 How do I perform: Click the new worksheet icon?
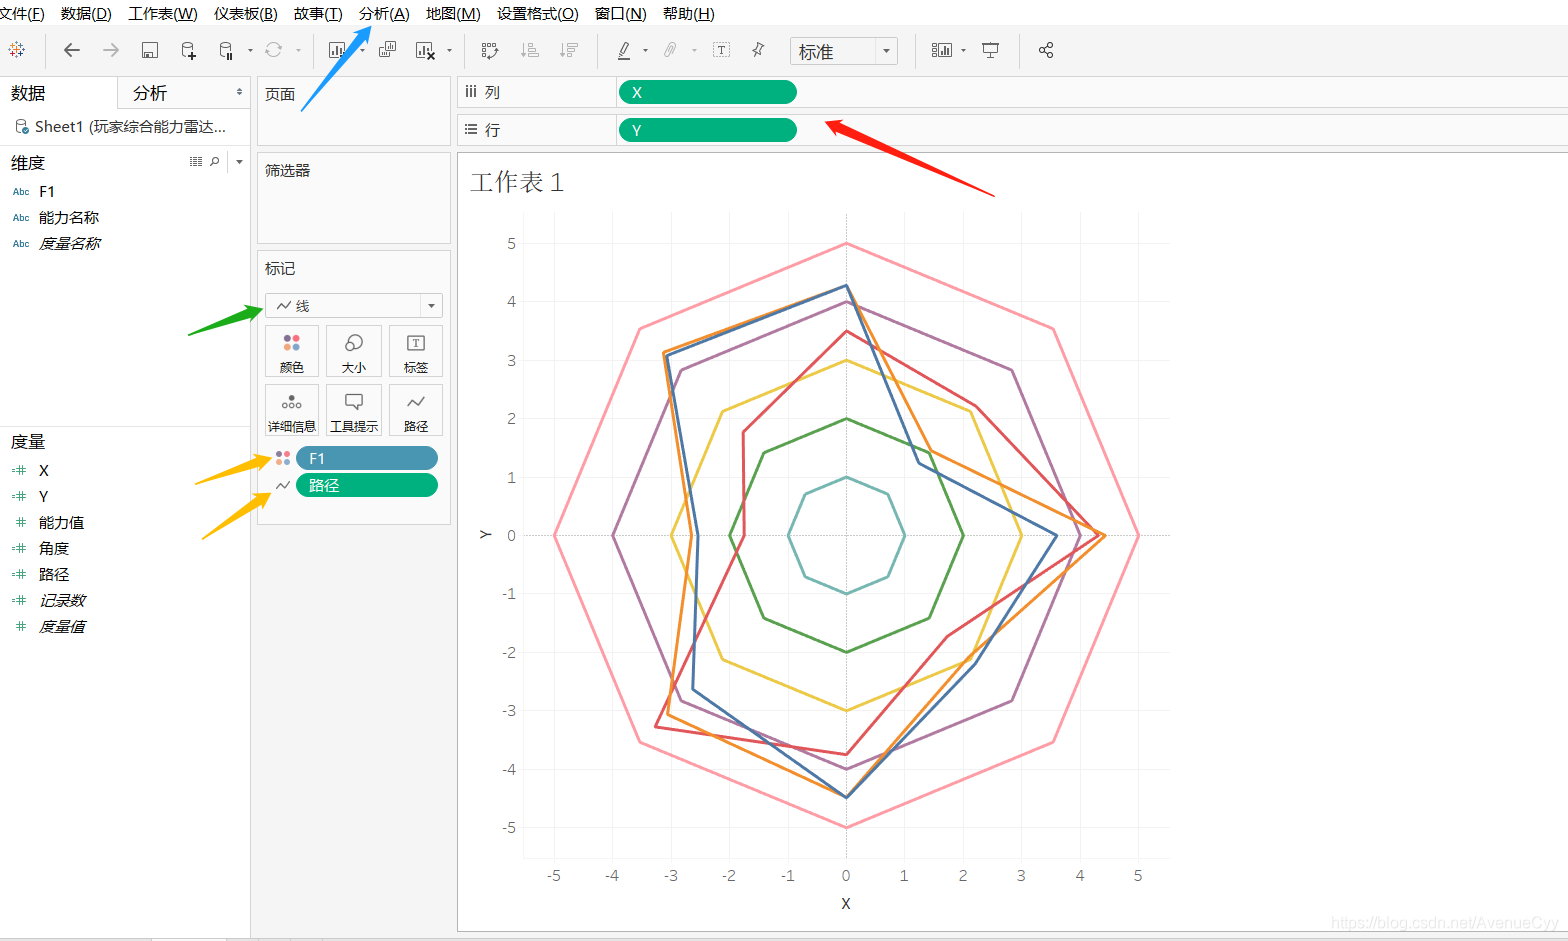pos(337,50)
